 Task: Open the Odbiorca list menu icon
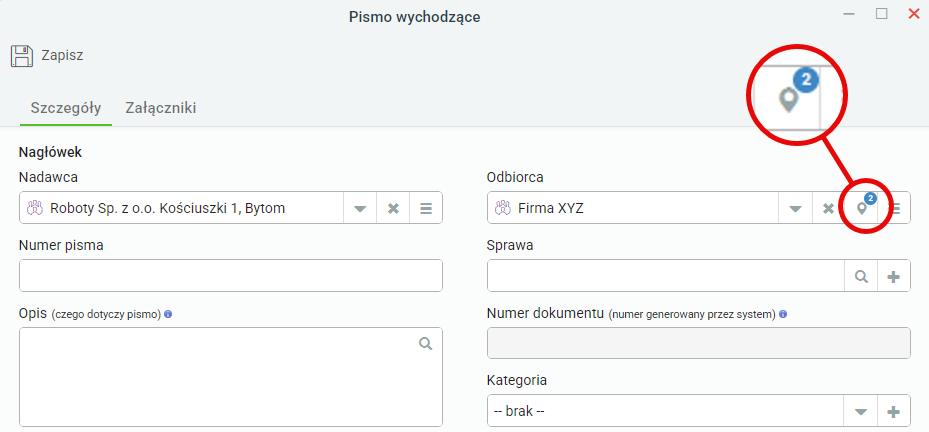coord(895,209)
